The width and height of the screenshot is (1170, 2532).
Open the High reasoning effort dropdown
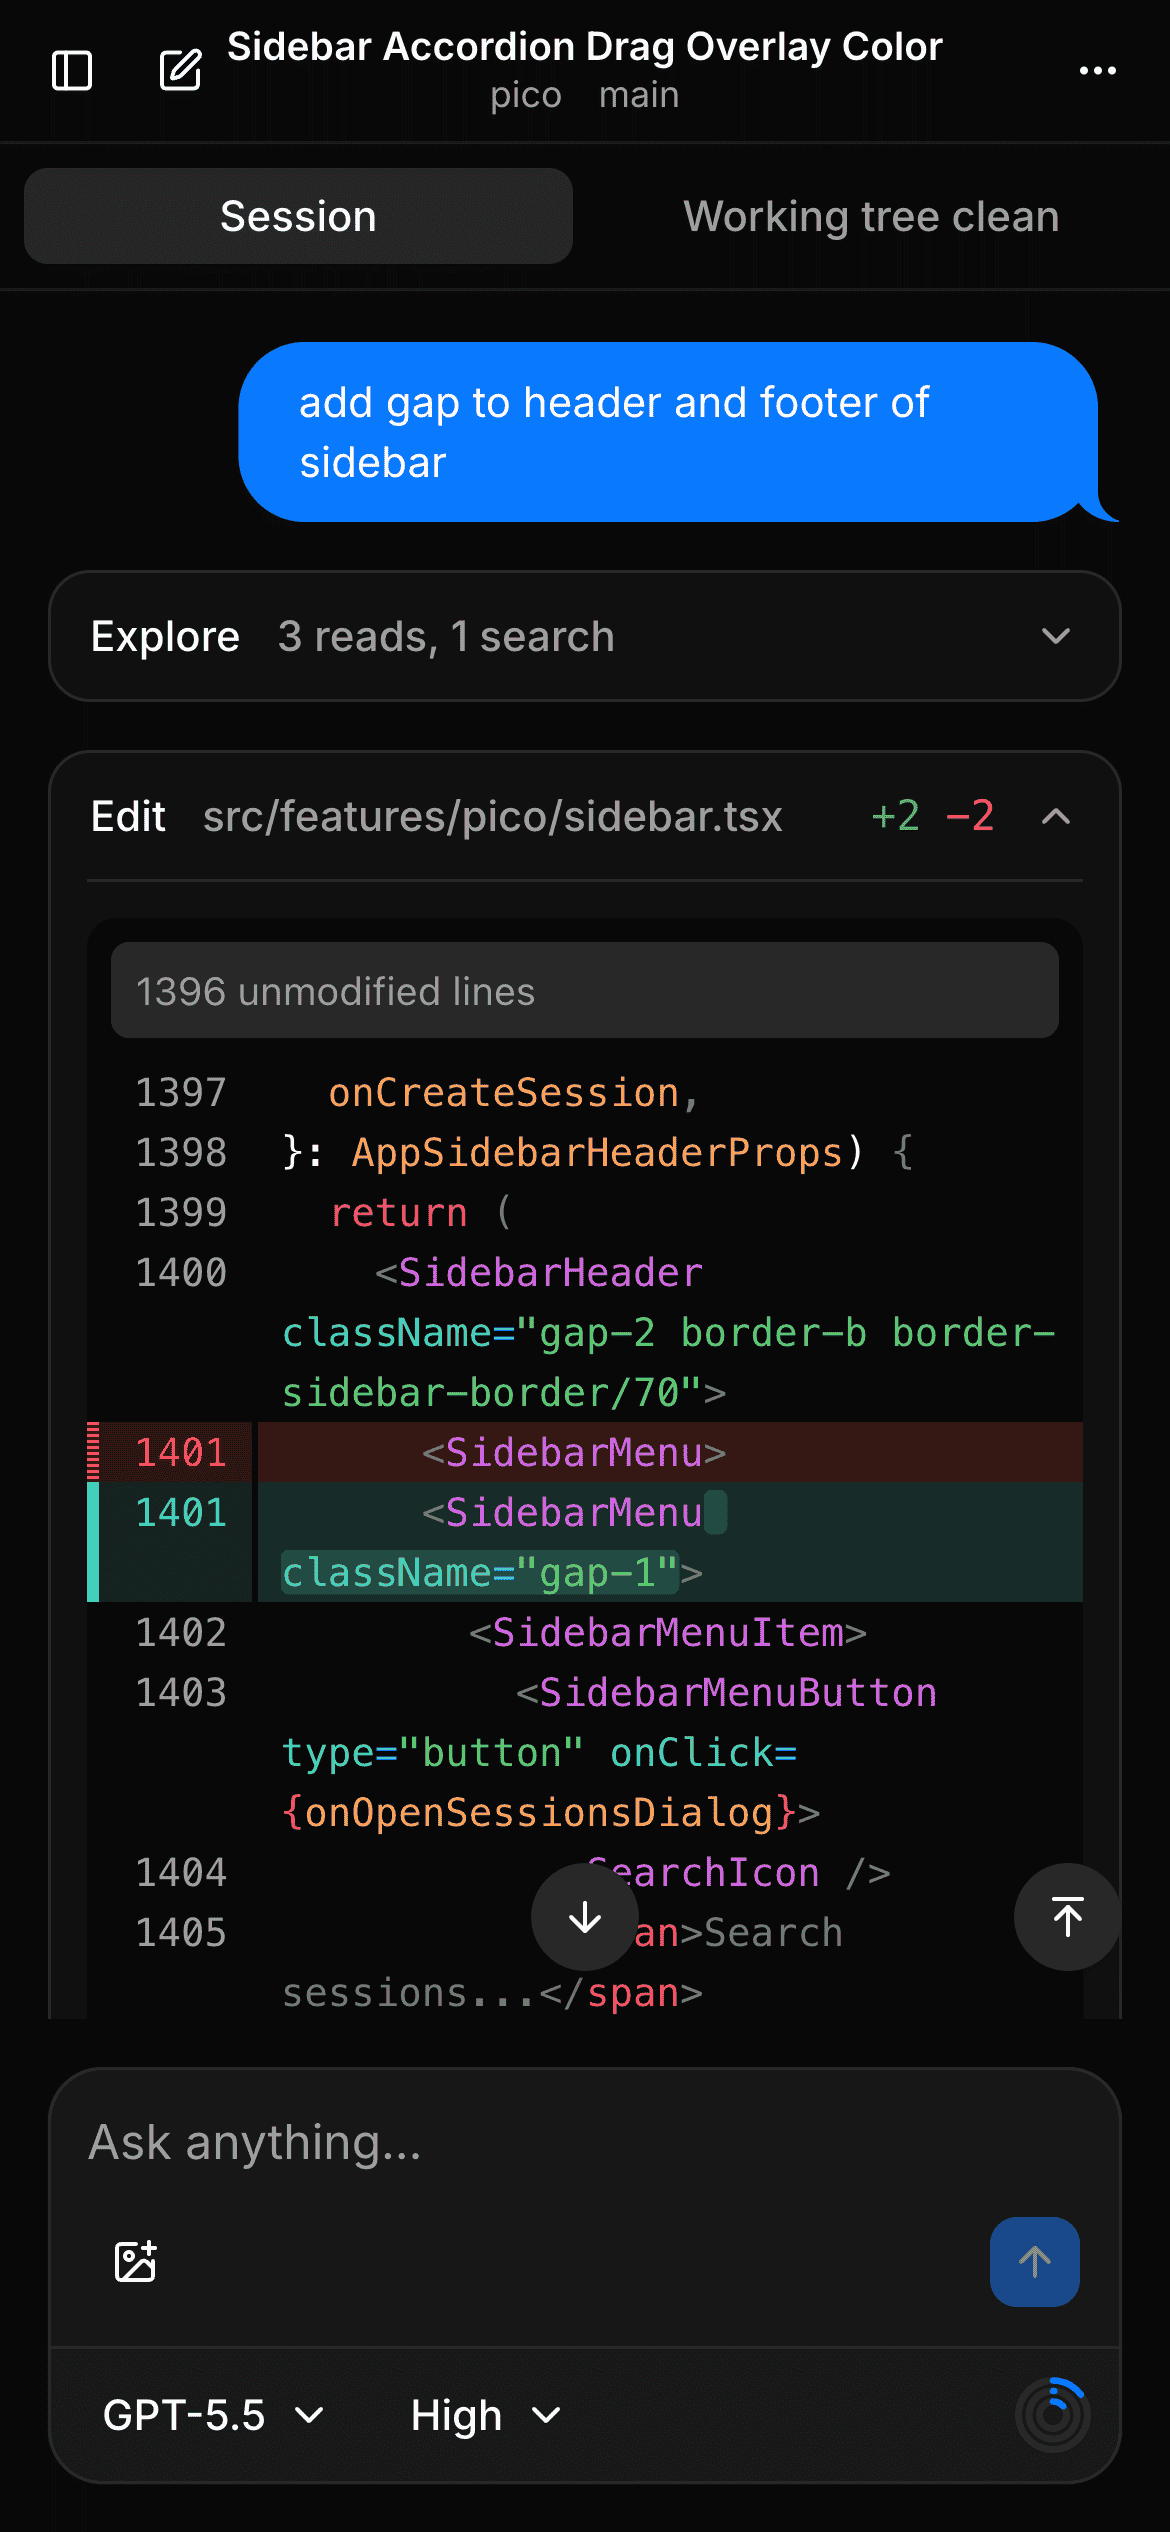coord(486,2416)
